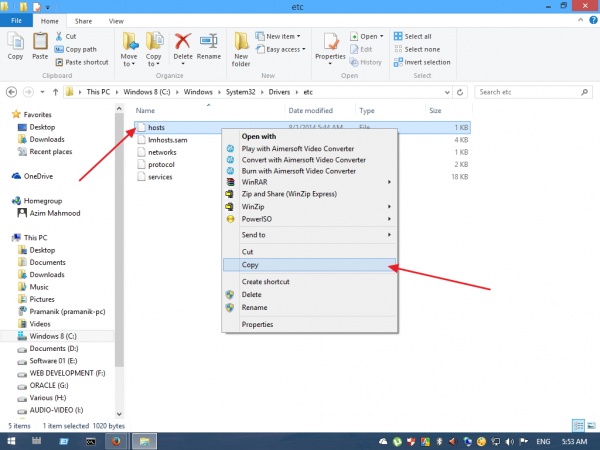Click Copy path in the ribbon
This screenshot has height=450, width=600.
point(75,49)
